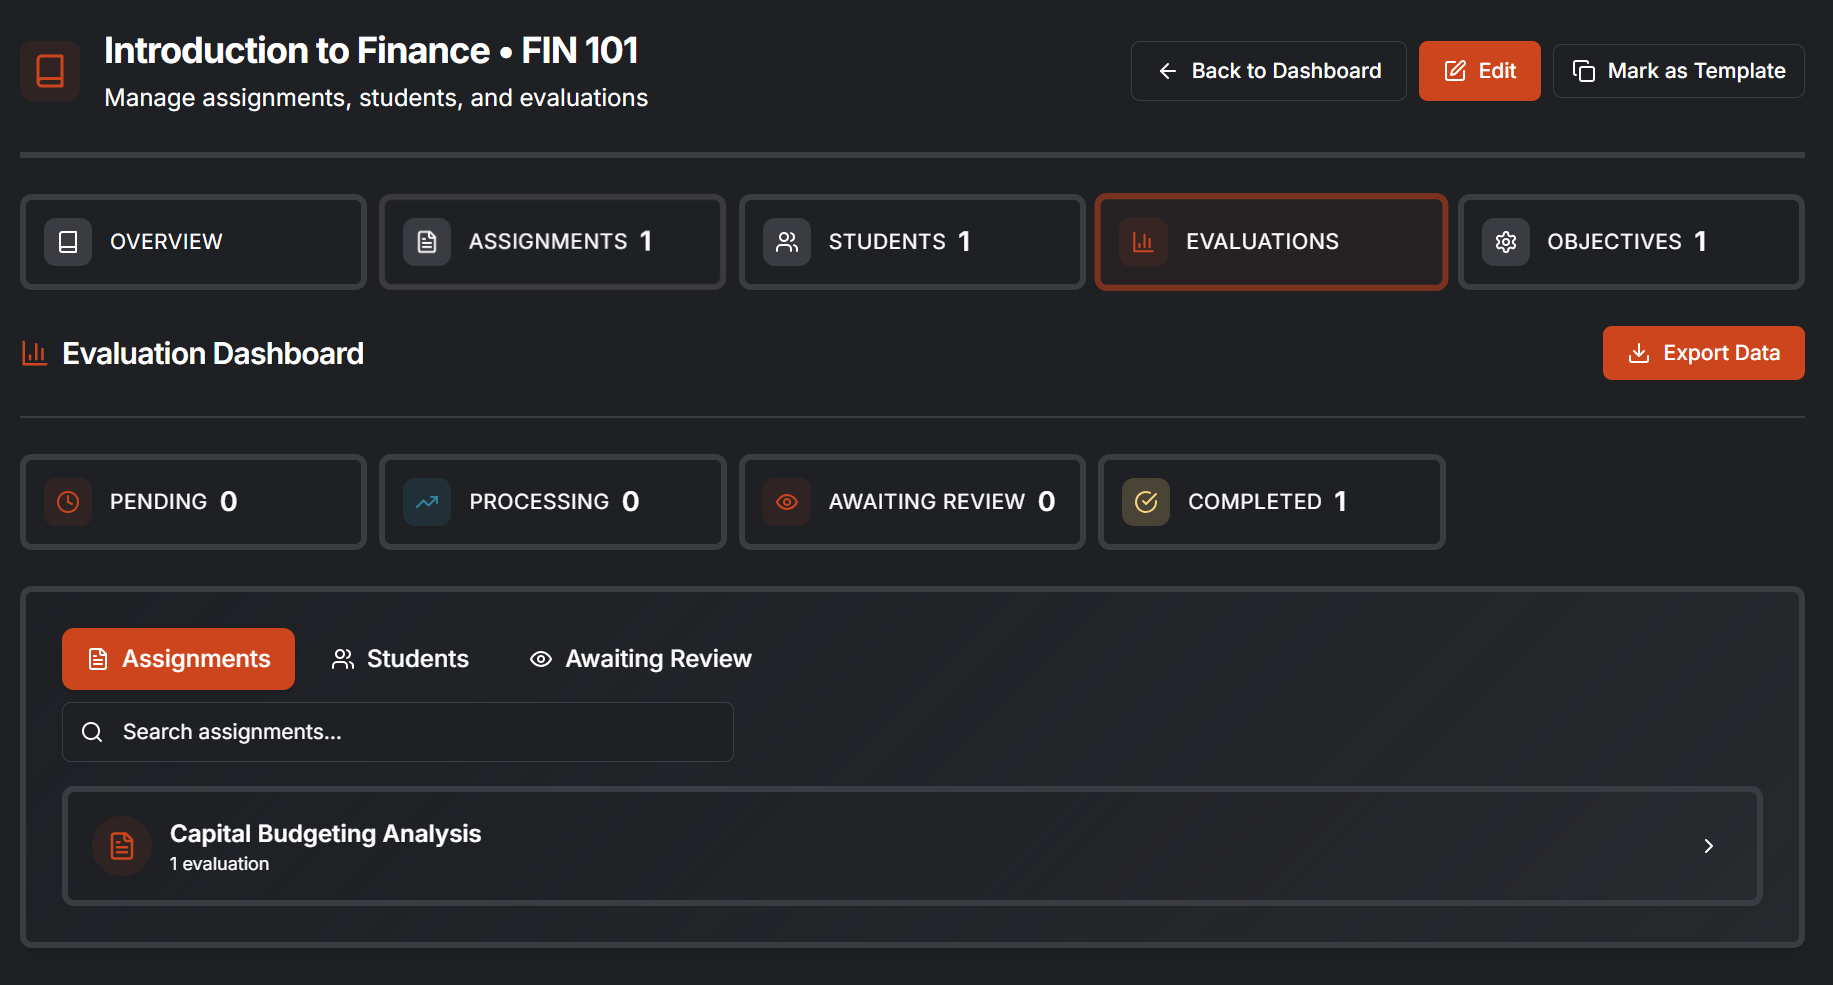
Task: Return via Back to Dashboard
Action: (x=1268, y=71)
